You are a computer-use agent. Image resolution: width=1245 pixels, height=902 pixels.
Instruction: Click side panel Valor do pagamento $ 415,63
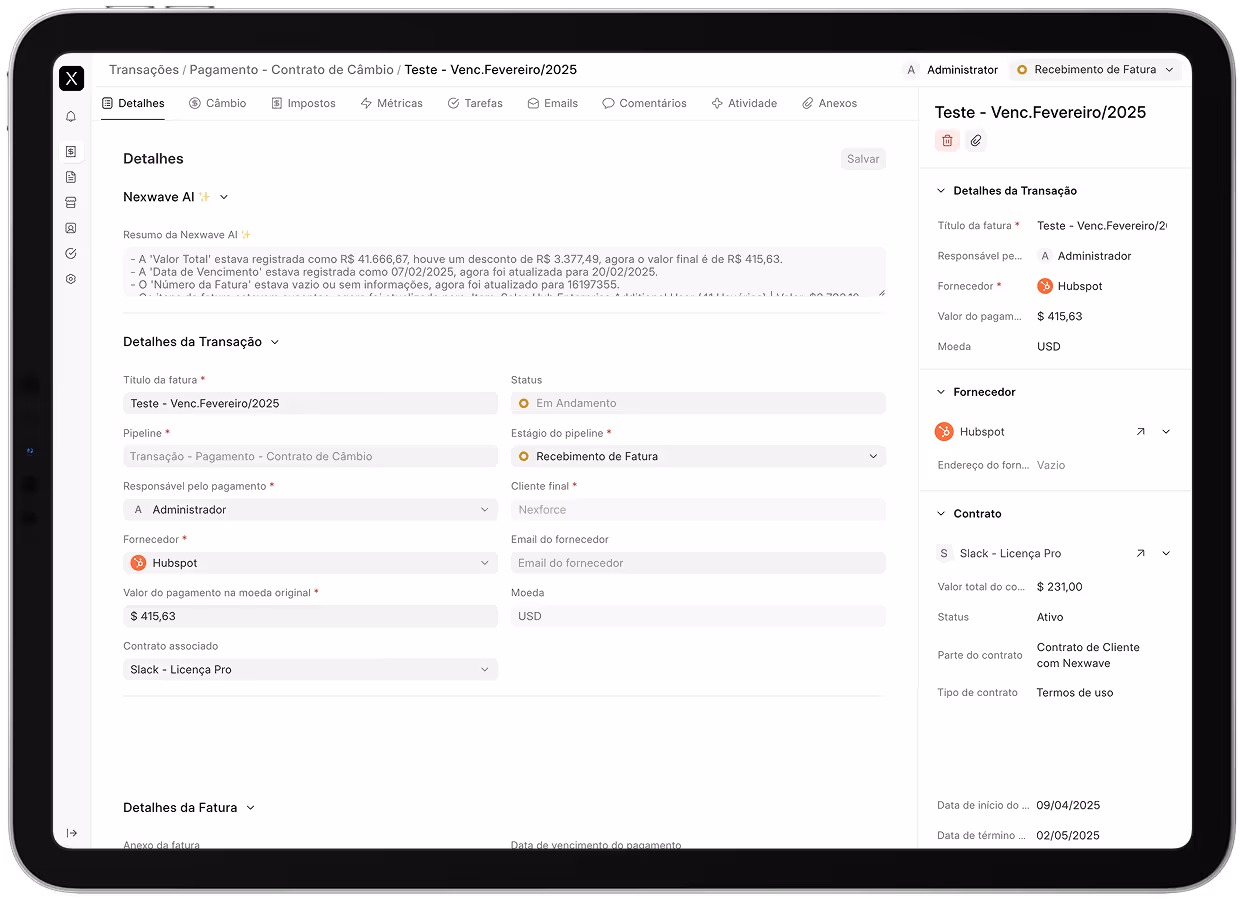click(1060, 316)
